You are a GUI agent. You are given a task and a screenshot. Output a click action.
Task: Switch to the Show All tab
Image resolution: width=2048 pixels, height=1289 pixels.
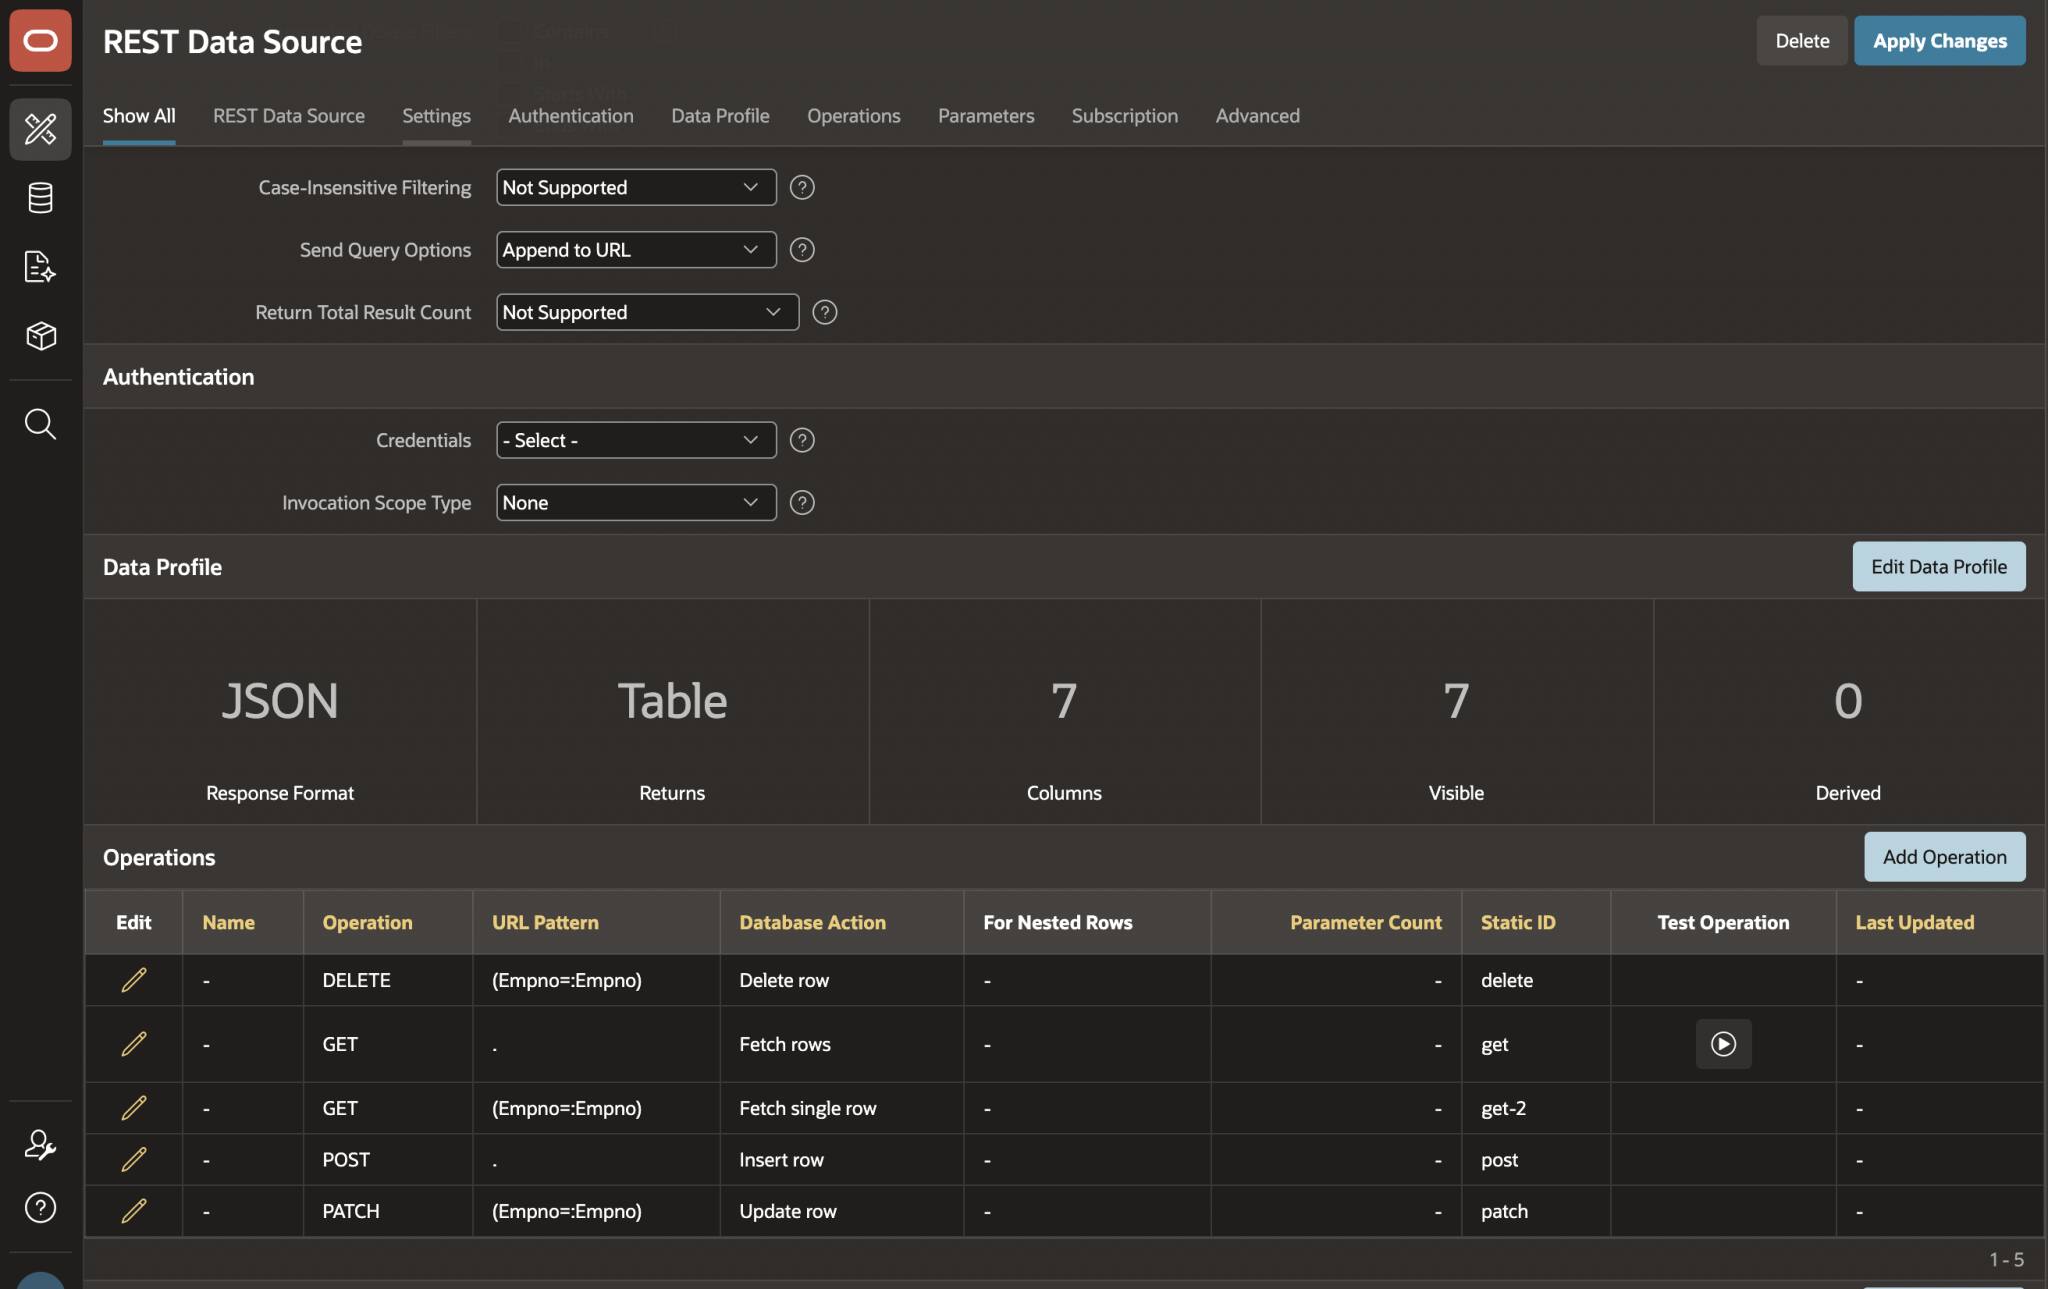139,116
